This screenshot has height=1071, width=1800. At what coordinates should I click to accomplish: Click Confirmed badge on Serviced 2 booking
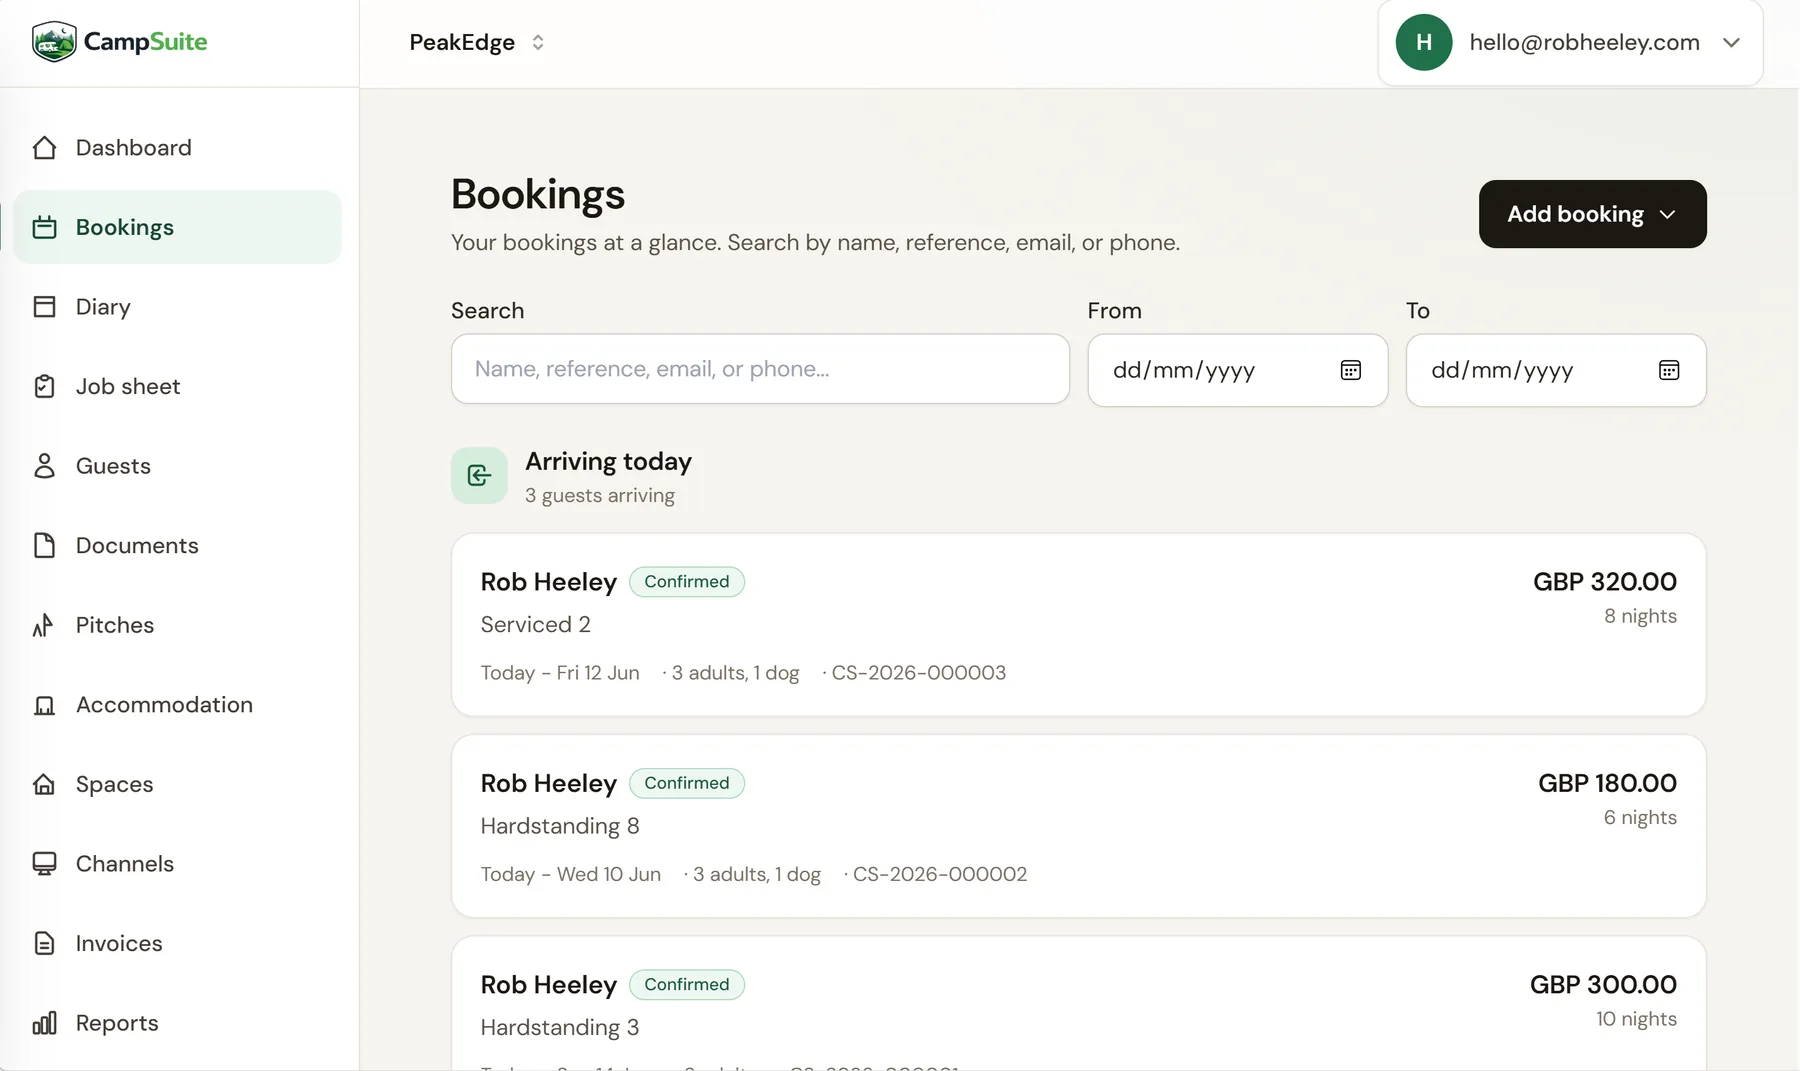pyautogui.click(x=687, y=582)
